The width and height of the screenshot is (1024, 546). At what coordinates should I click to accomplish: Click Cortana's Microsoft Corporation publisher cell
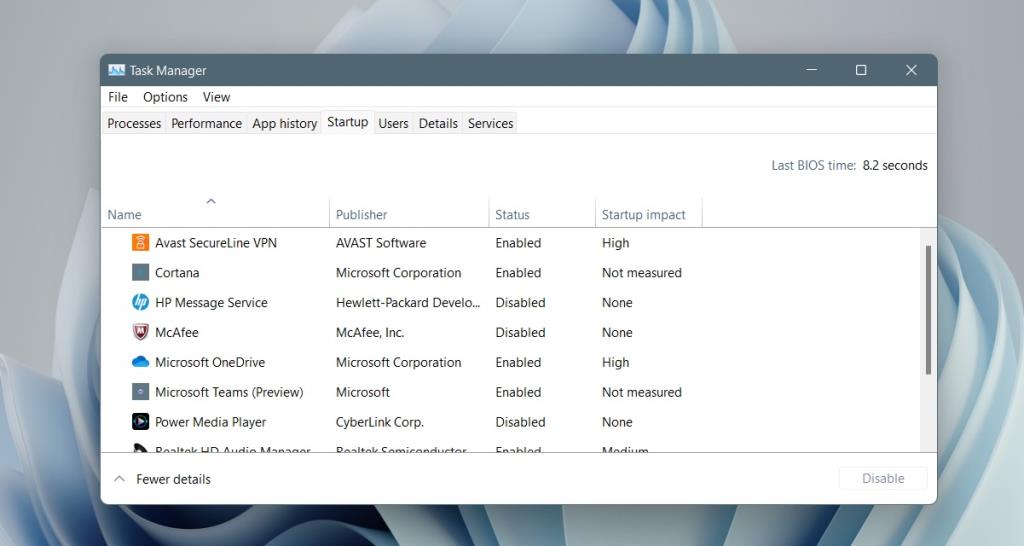[x=398, y=272]
